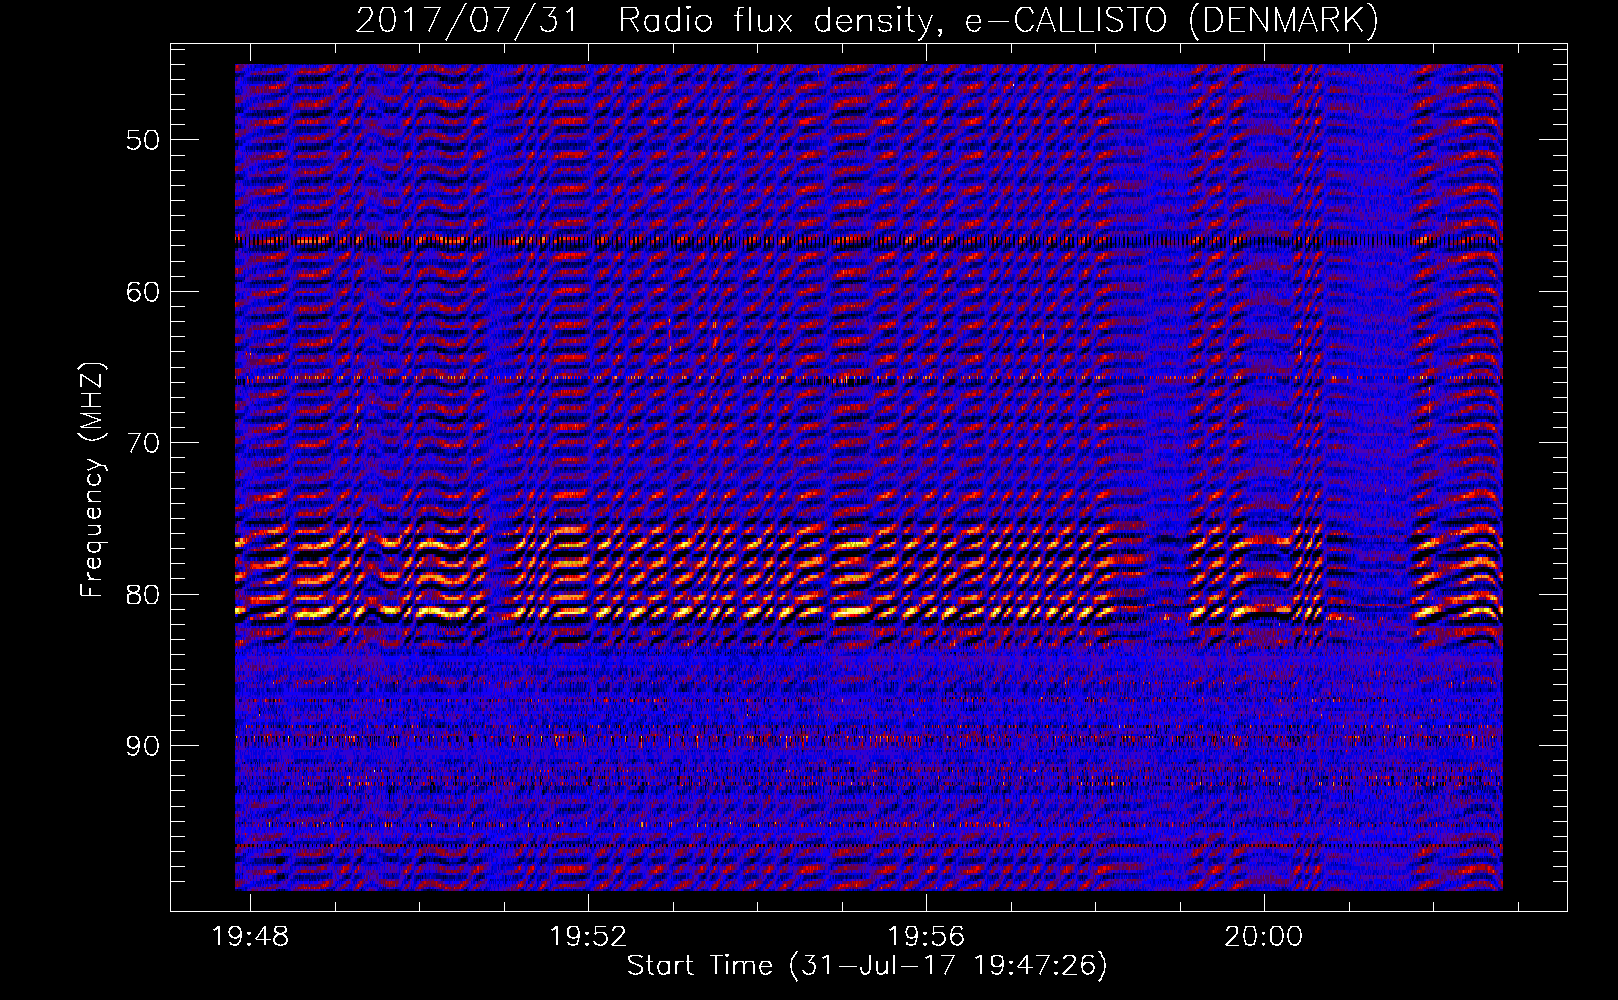Image resolution: width=1618 pixels, height=1000 pixels.
Task: Click the 'e-CALLISTO (DENMARK)' text in title
Action: (x=1171, y=20)
